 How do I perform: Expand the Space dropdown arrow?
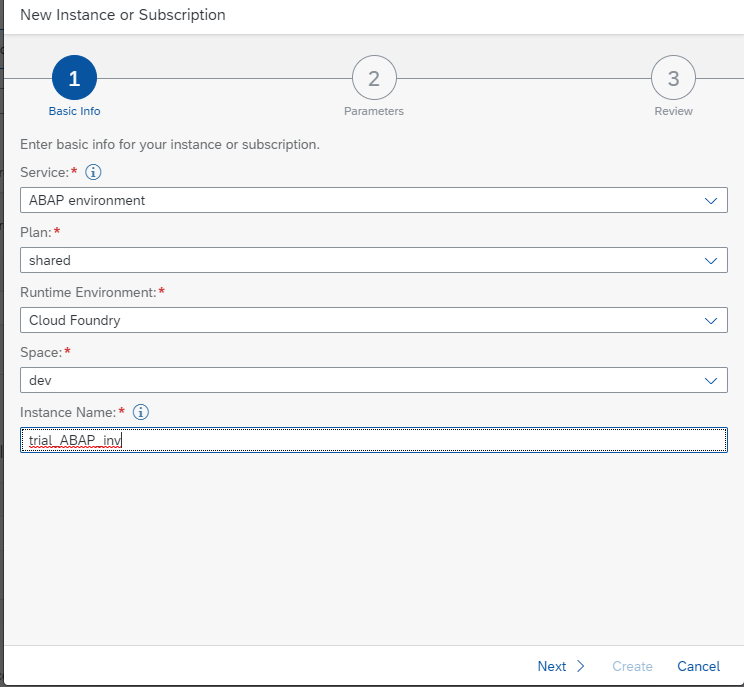(x=711, y=381)
